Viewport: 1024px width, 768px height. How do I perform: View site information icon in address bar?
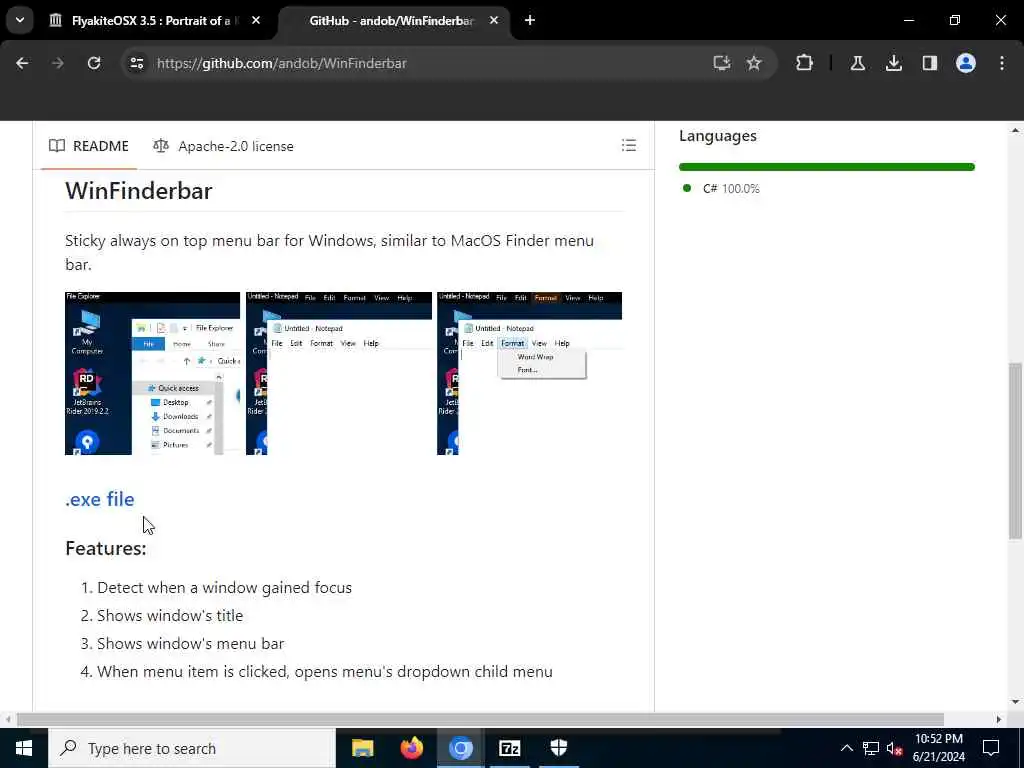point(136,63)
